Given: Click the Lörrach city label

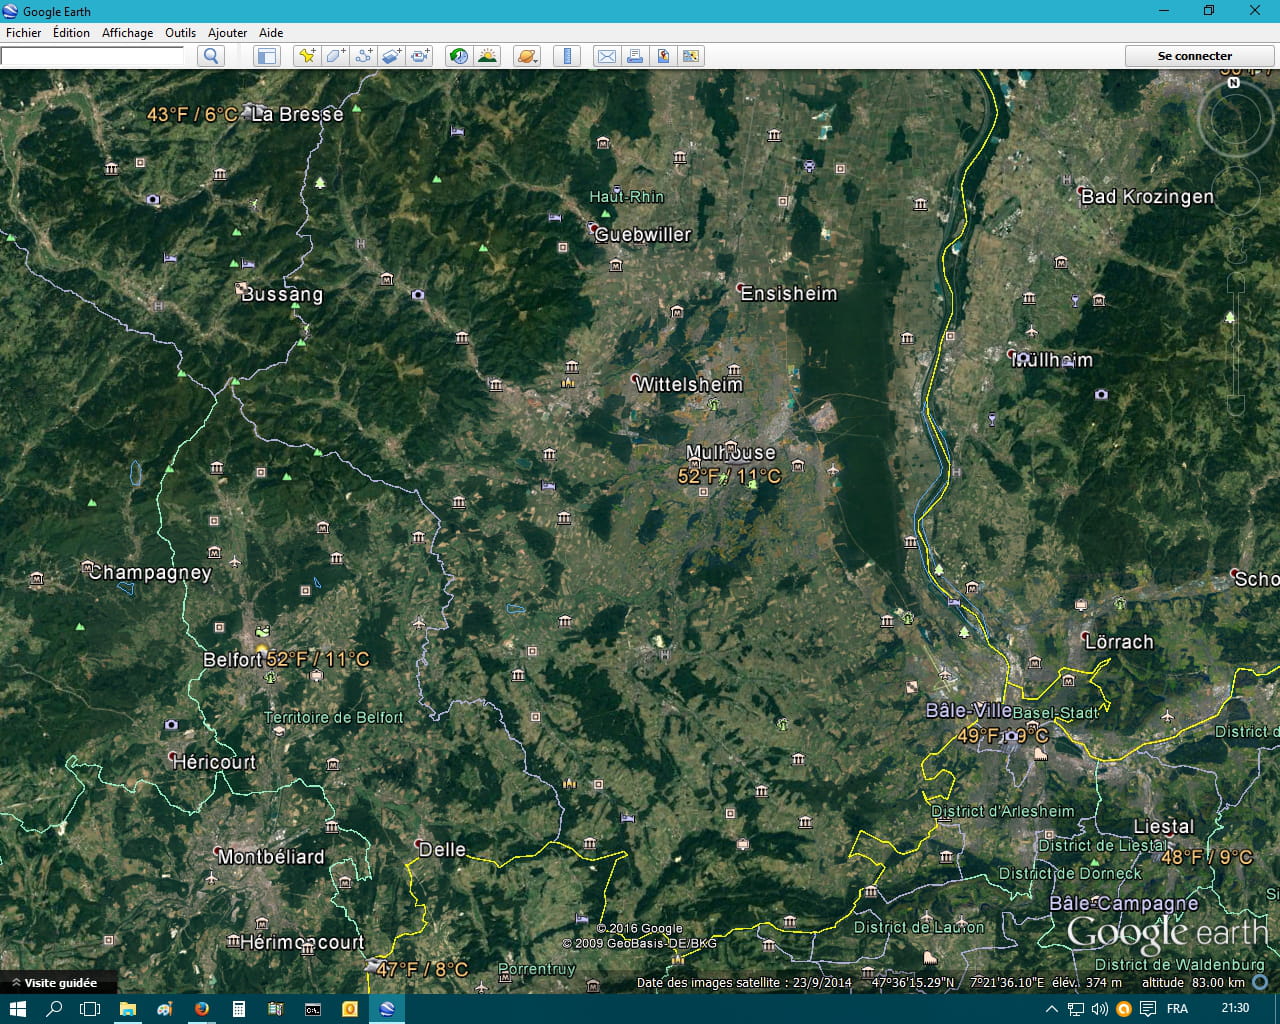Looking at the screenshot, I should tap(1119, 642).
